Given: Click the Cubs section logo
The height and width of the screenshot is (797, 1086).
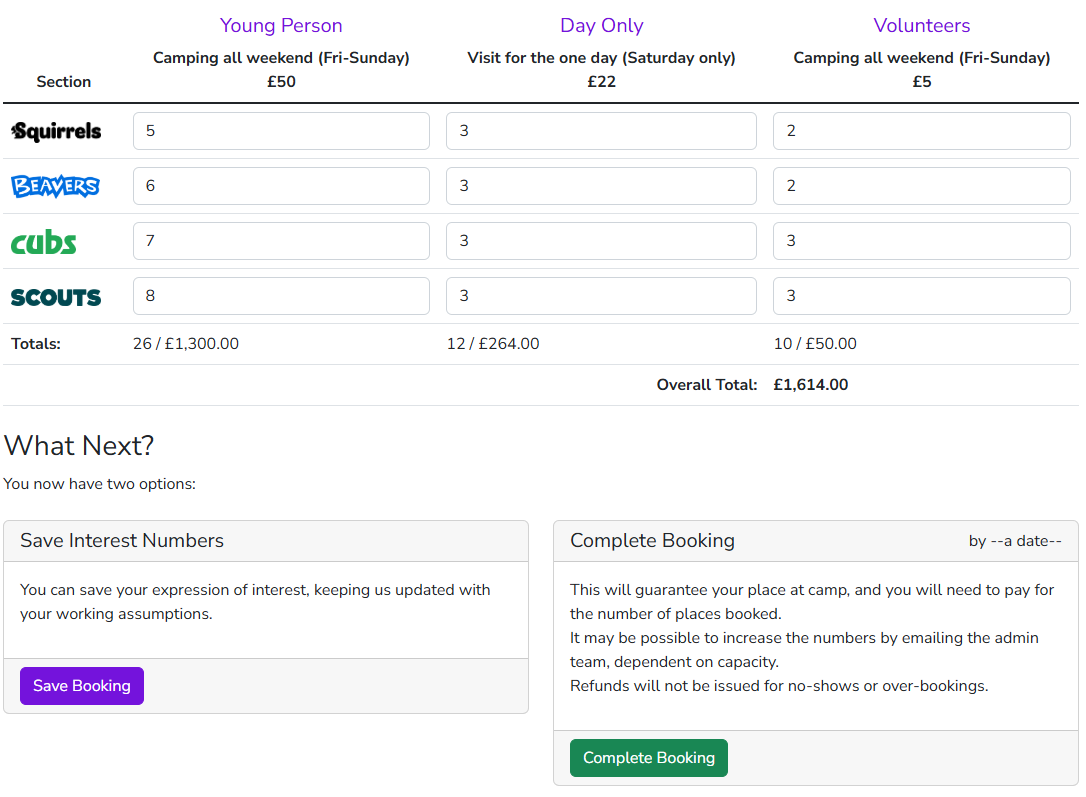Looking at the screenshot, I should (x=44, y=242).
